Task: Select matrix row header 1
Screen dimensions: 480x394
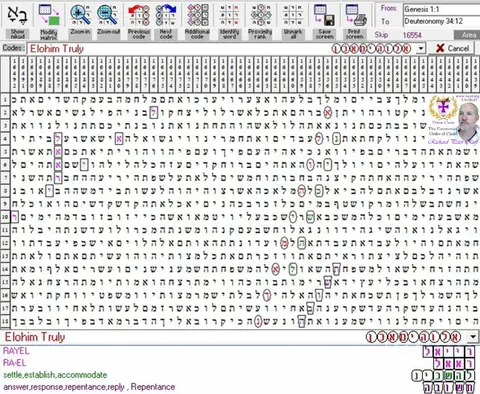Action: click(x=5, y=99)
